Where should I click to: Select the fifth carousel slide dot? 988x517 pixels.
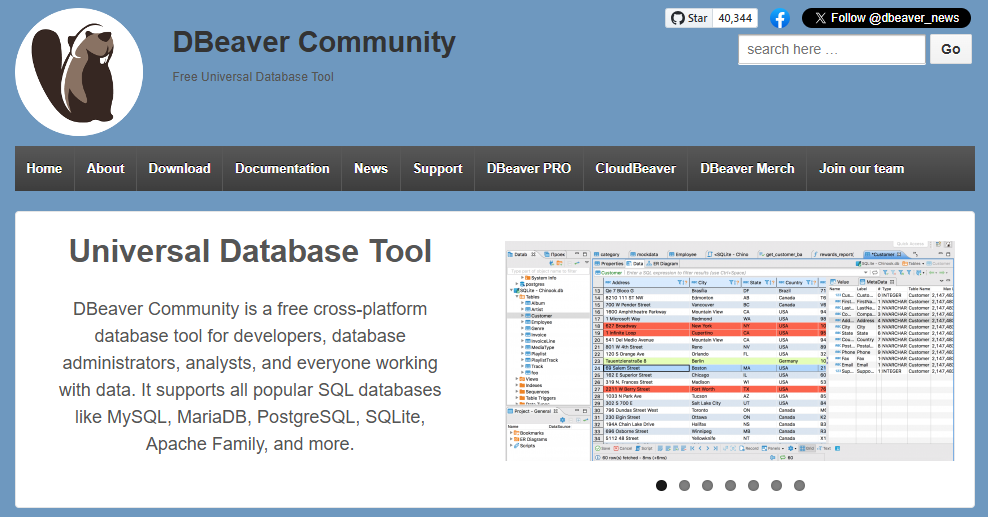pos(754,486)
